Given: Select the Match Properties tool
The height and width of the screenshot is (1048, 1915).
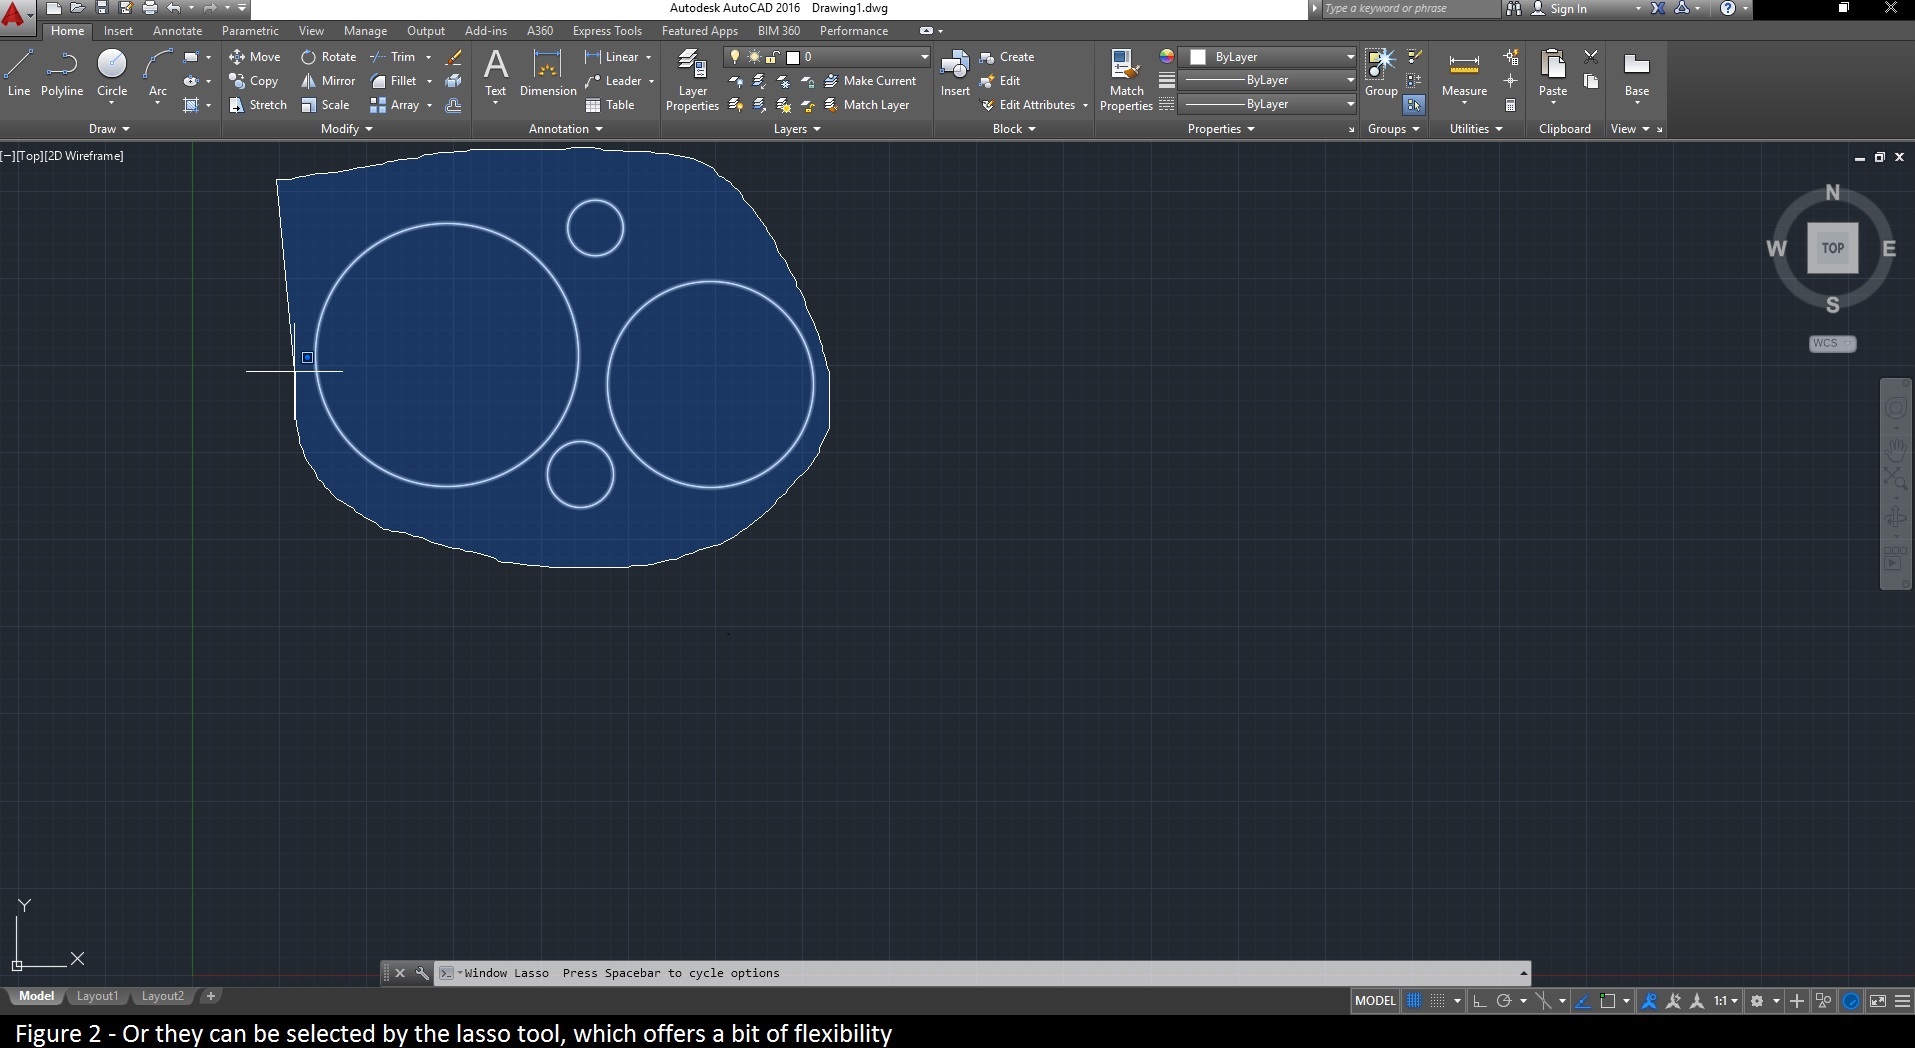Looking at the screenshot, I should pos(1125,78).
